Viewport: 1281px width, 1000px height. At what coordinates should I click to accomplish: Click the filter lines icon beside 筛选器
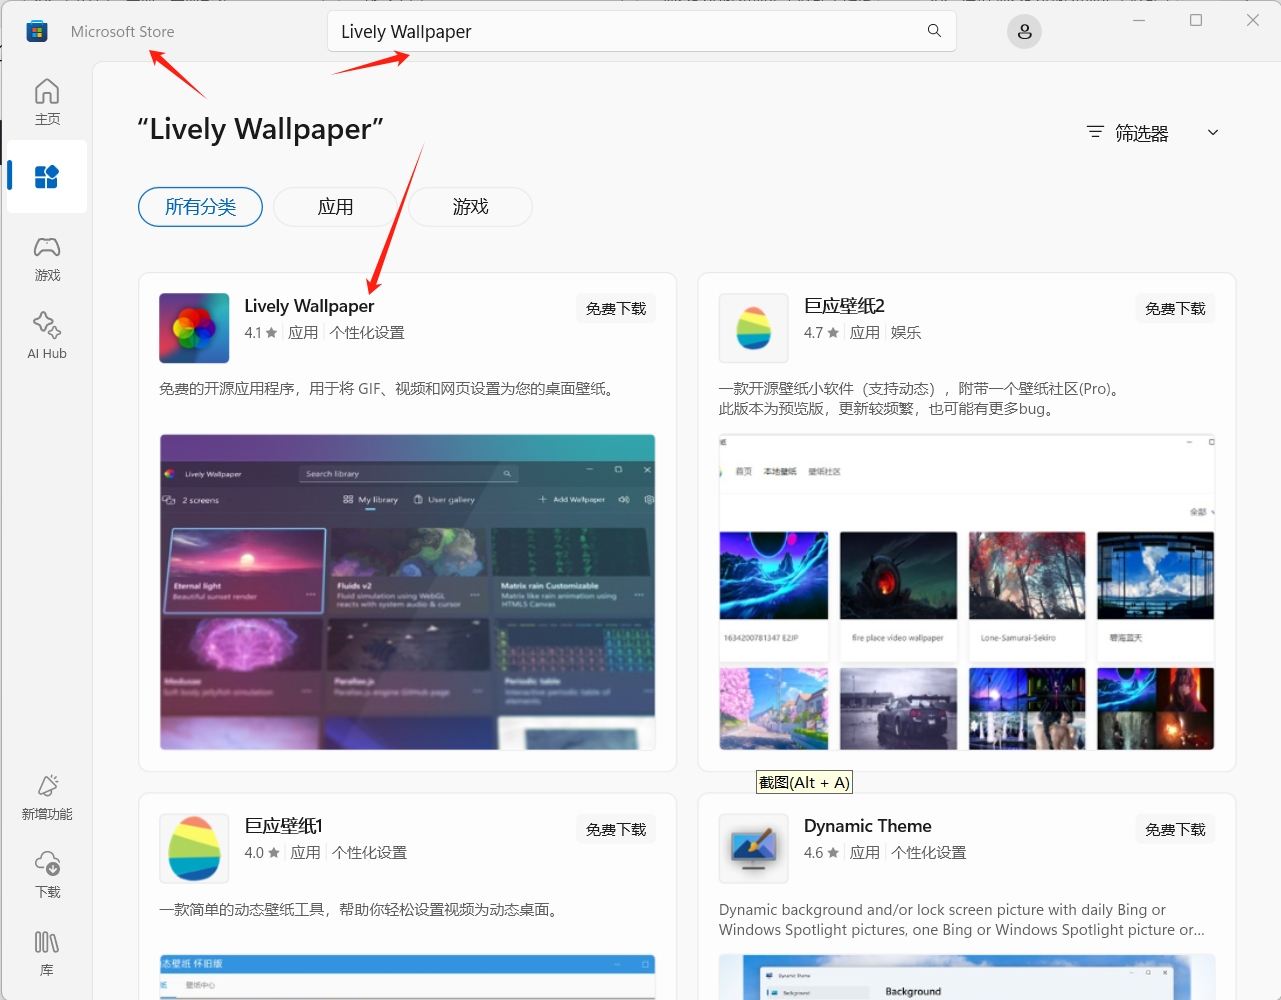point(1095,132)
